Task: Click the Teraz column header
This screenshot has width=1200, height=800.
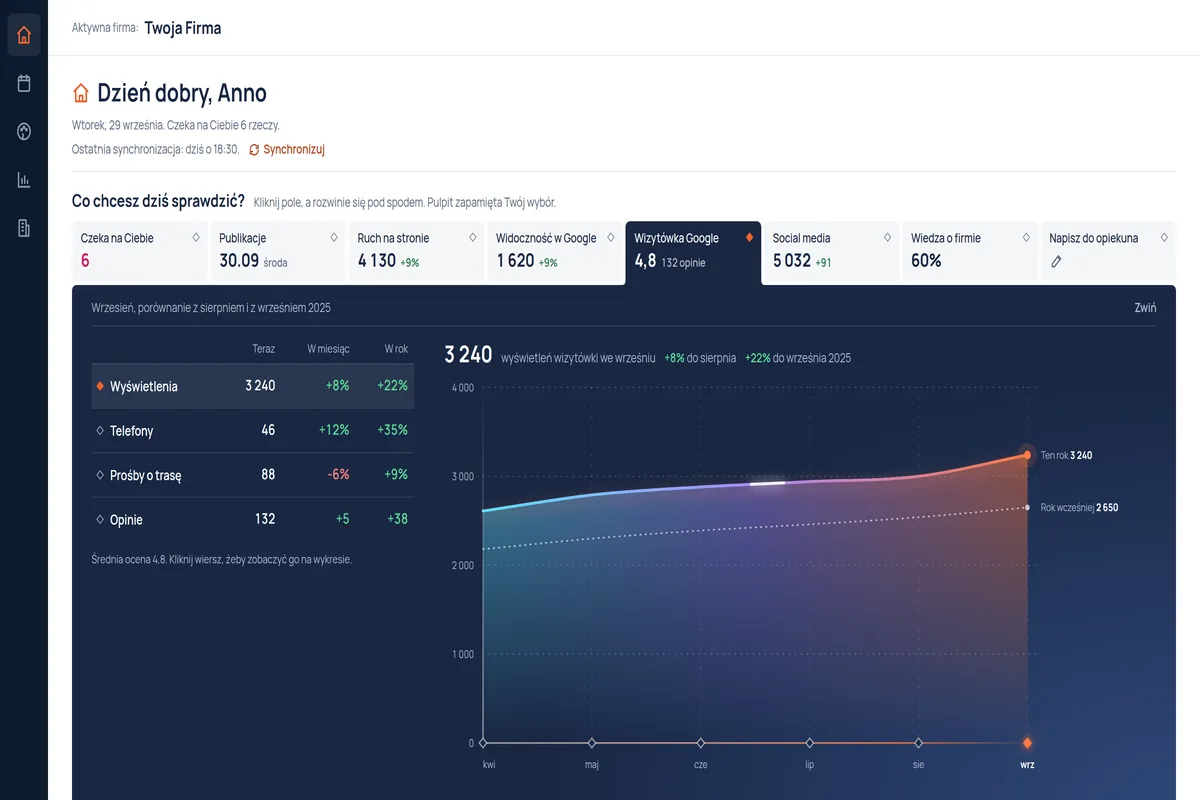Action: tap(264, 349)
